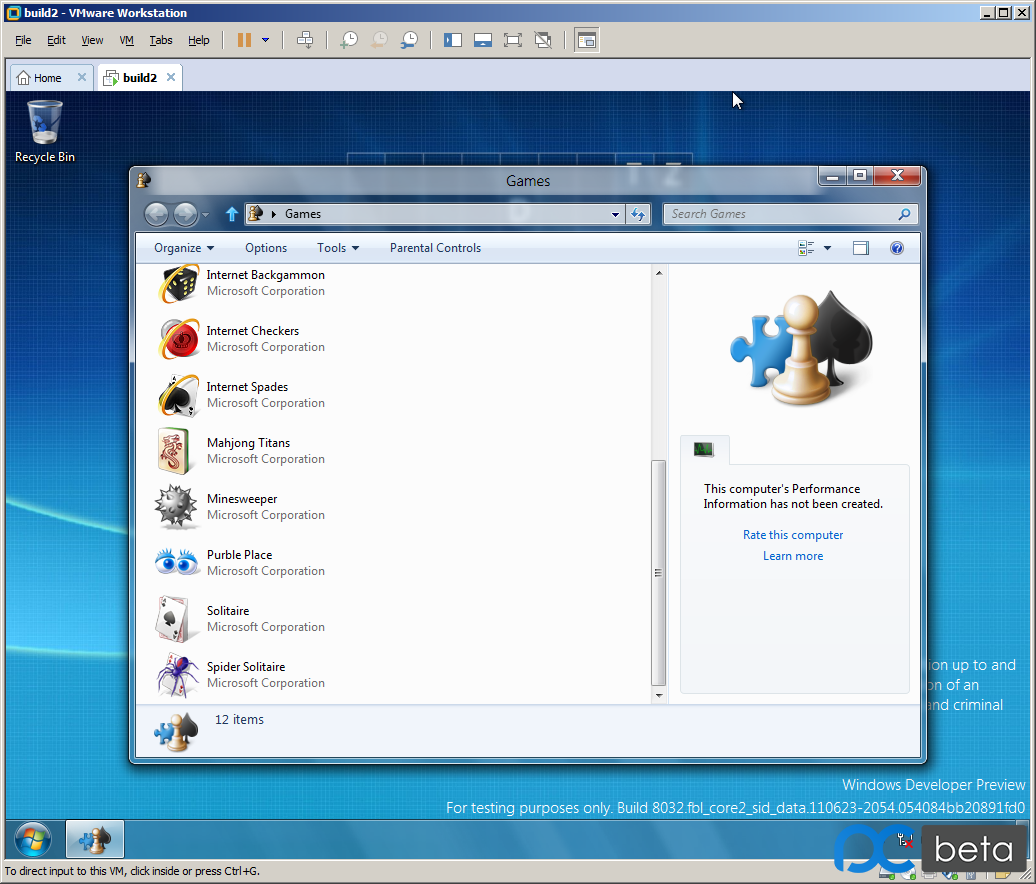The width and height of the screenshot is (1036, 884).
Task: Open the Minesweeper game icon
Action: [x=177, y=507]
